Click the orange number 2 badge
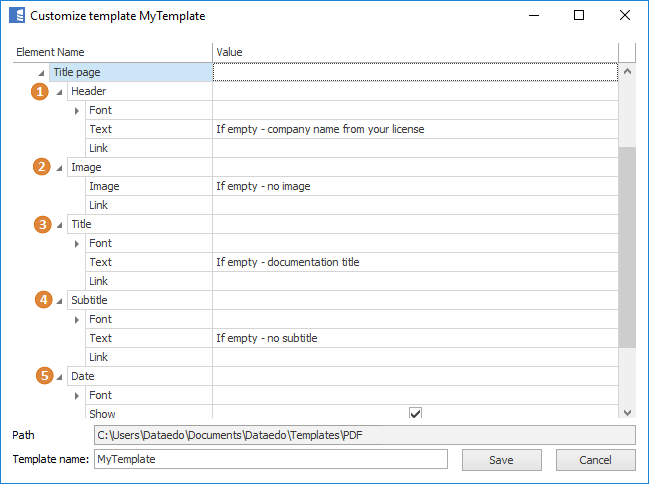 pos(41,167)
